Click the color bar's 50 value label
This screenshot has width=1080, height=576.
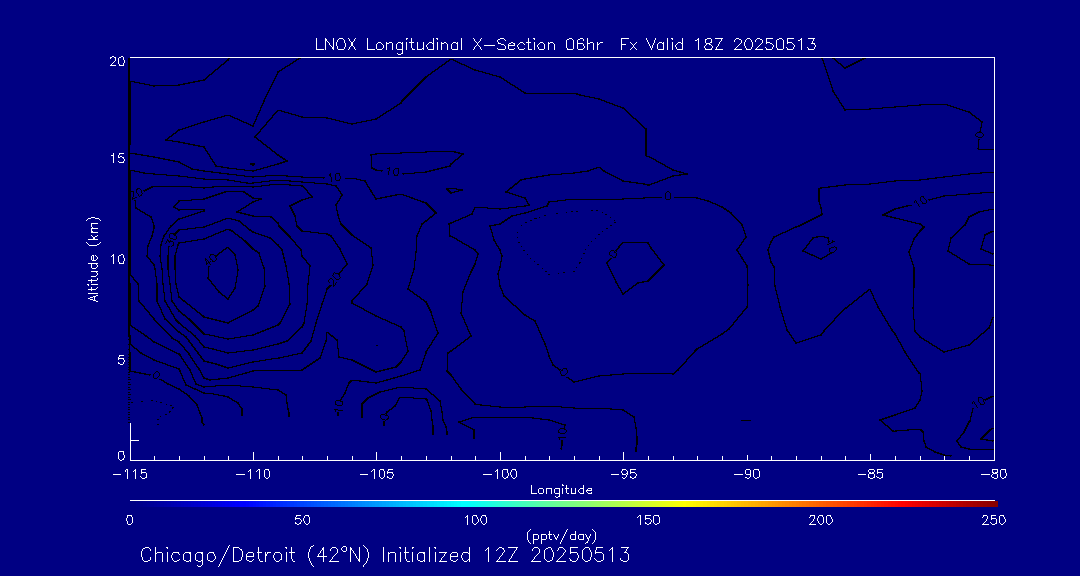(x=302, y=520)
